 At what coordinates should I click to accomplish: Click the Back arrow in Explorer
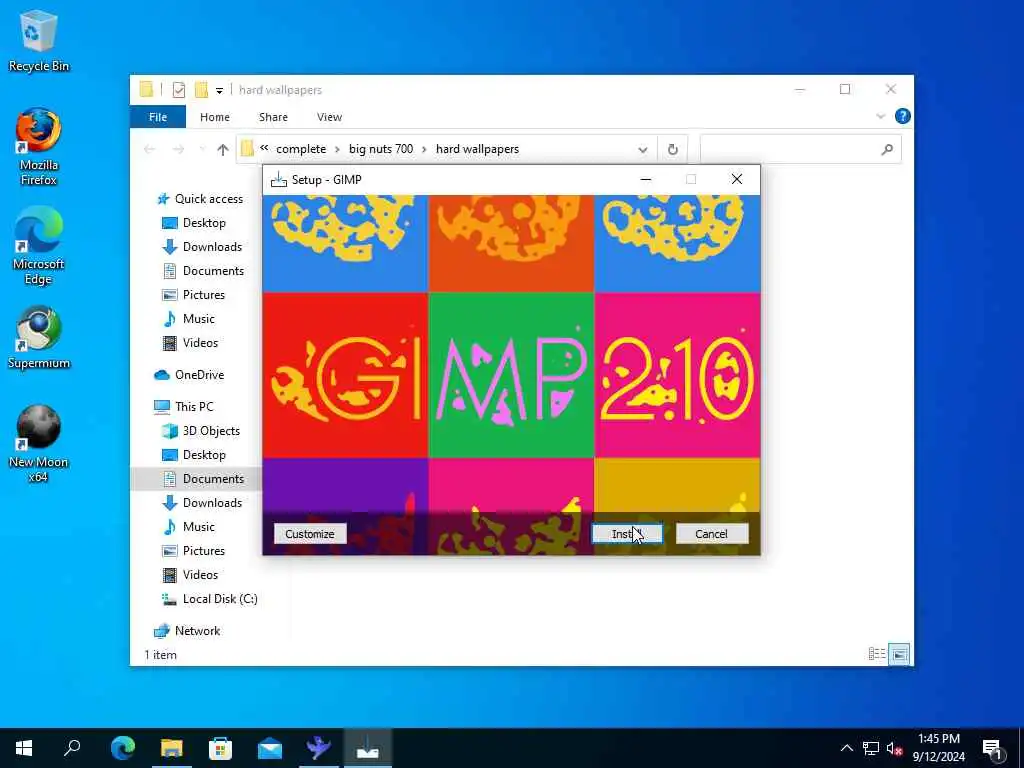tap(150, 150)
